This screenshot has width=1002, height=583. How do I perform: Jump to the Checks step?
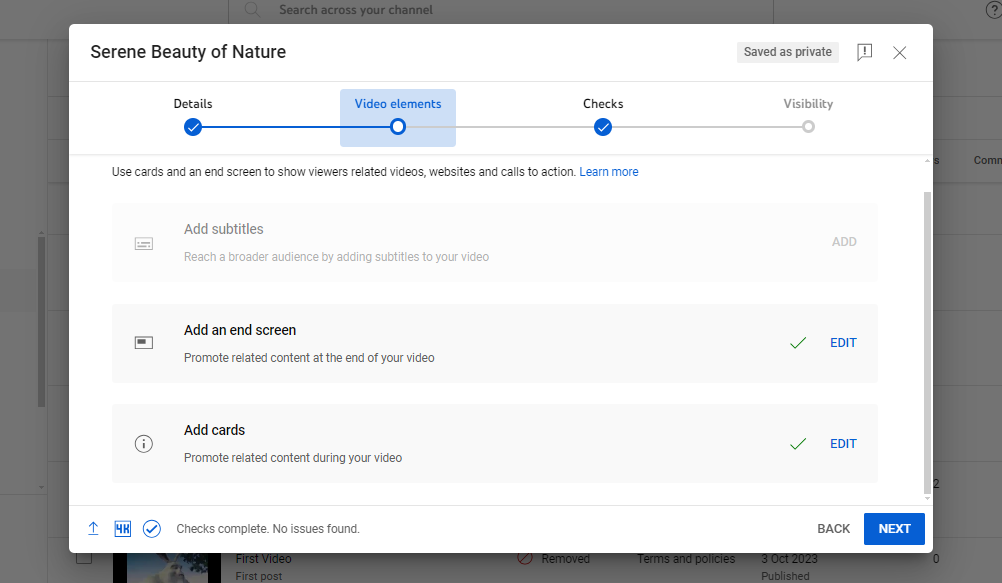[x=603, y=117]
